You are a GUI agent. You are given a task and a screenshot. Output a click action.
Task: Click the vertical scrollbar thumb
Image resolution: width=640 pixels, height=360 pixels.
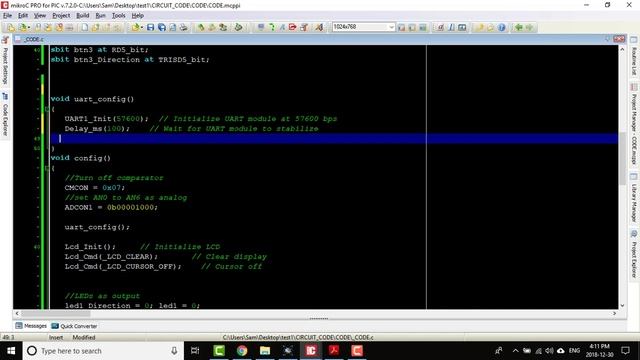pos(622,158)
